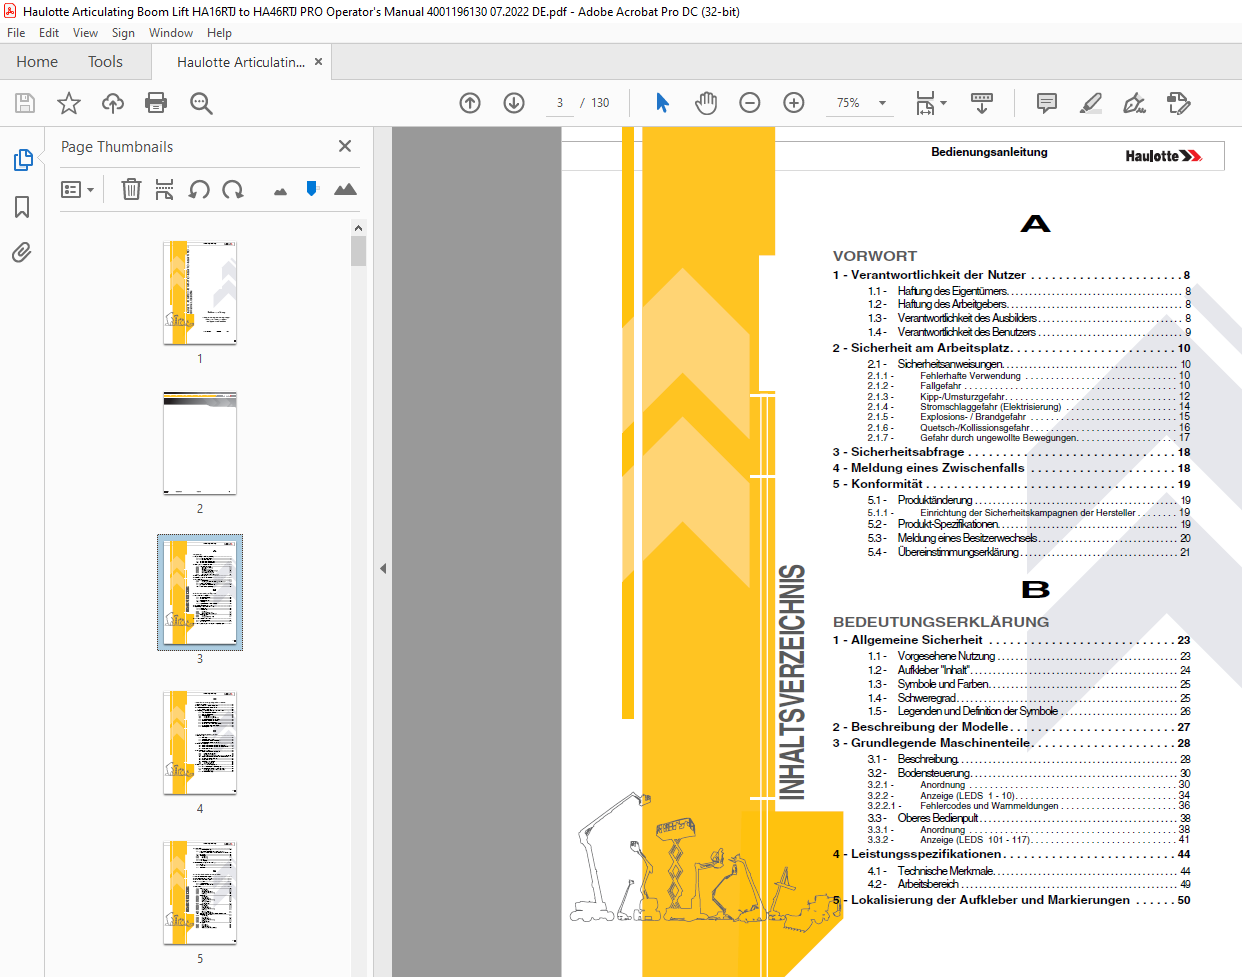Collapse the navigation pane with the arrow handle
Image resolution: width=1242 pixels, height=977 pixels.
[383, 568]
